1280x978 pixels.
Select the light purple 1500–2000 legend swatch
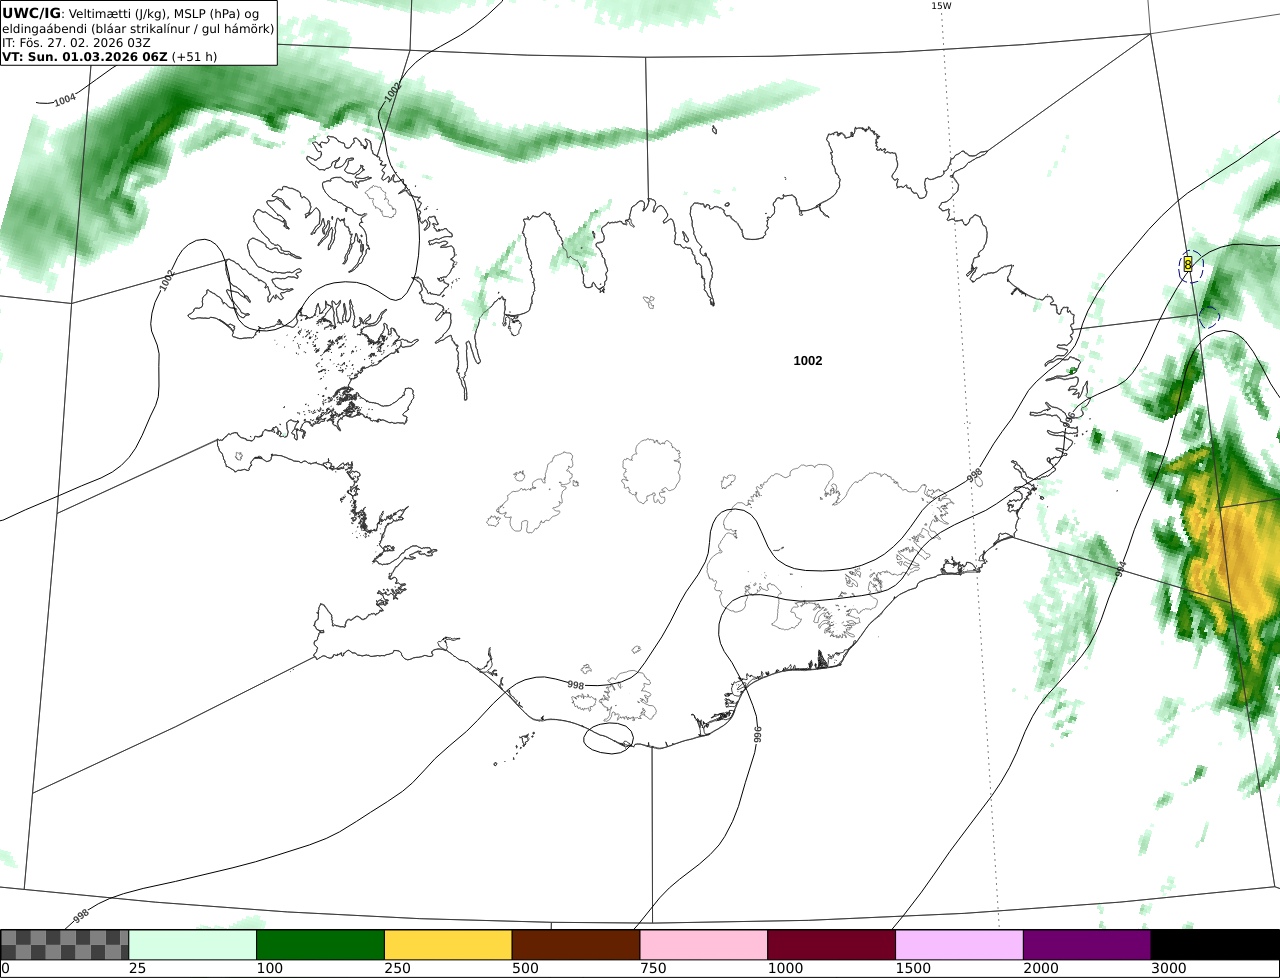(960, 944)
